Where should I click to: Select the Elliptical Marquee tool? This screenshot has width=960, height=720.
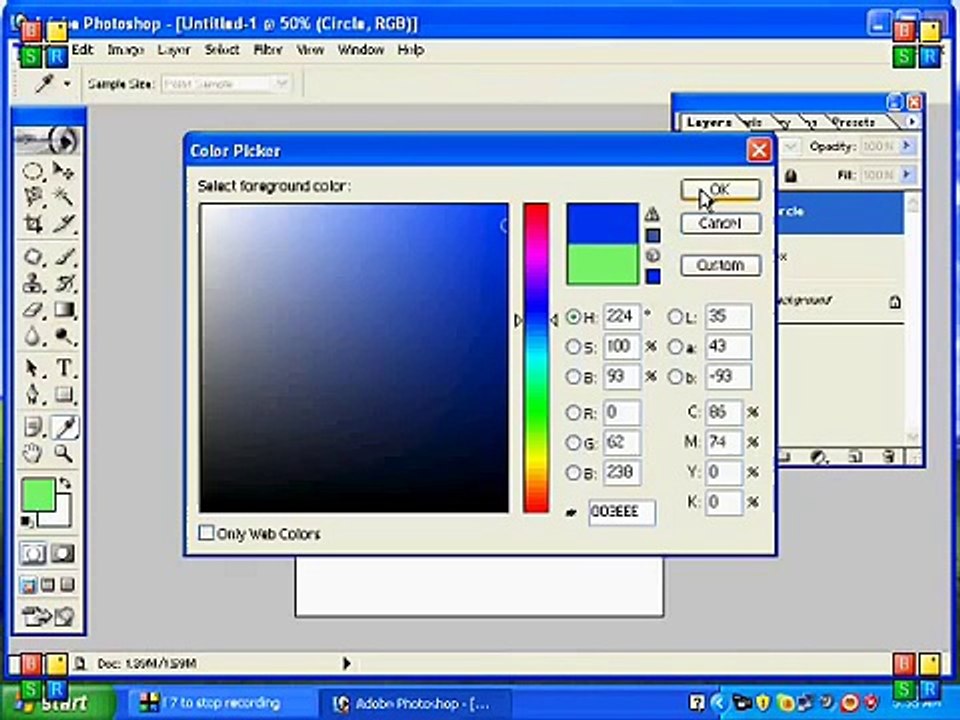[32, 171]
